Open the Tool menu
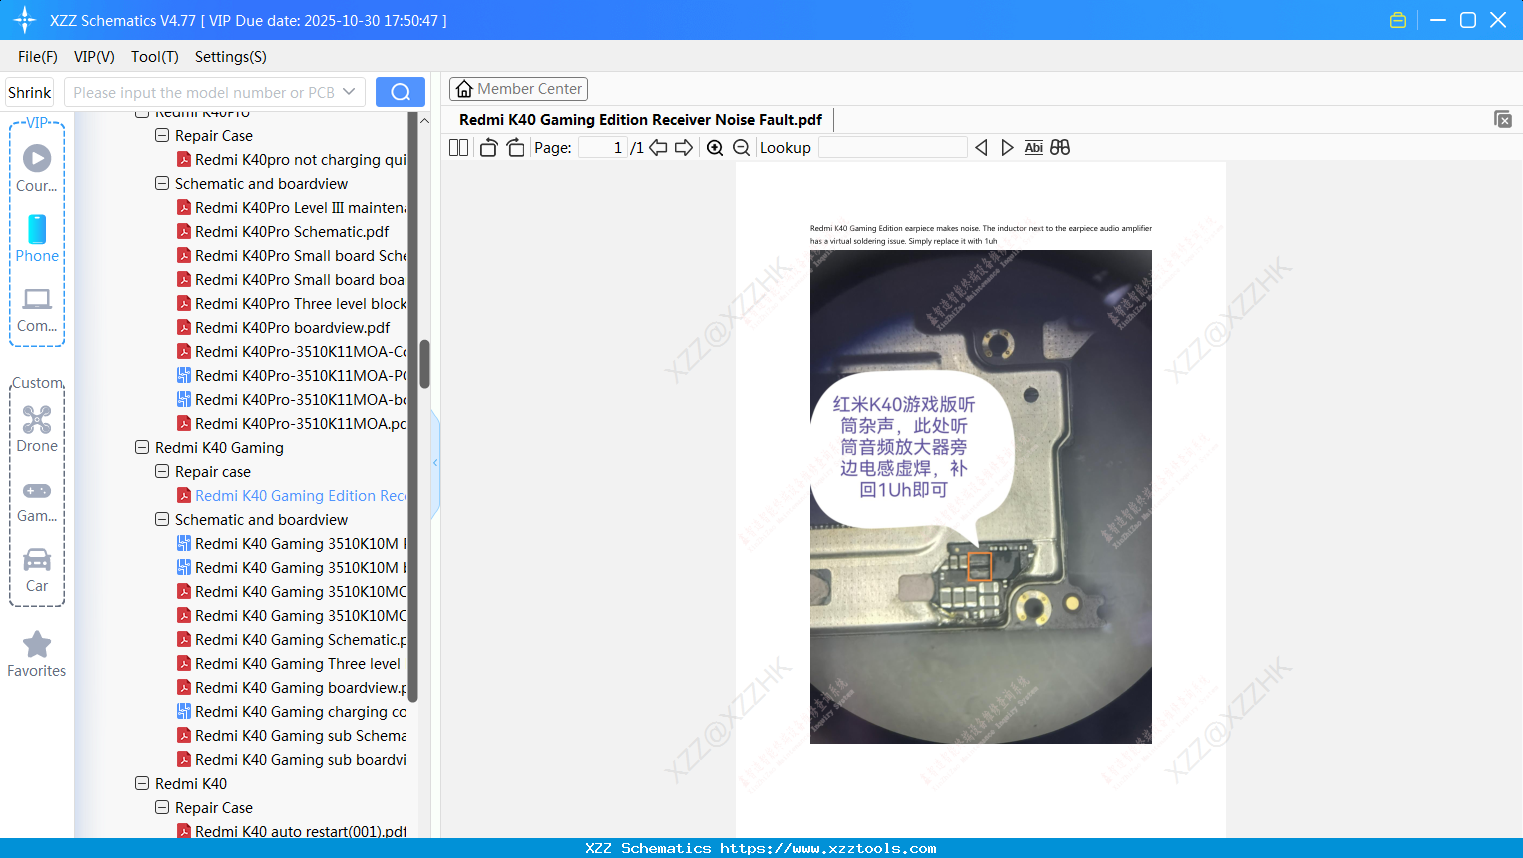Image resolution: width=1523 pixels, height=858 pixels. pyautogui.click(x=154, y=57)
